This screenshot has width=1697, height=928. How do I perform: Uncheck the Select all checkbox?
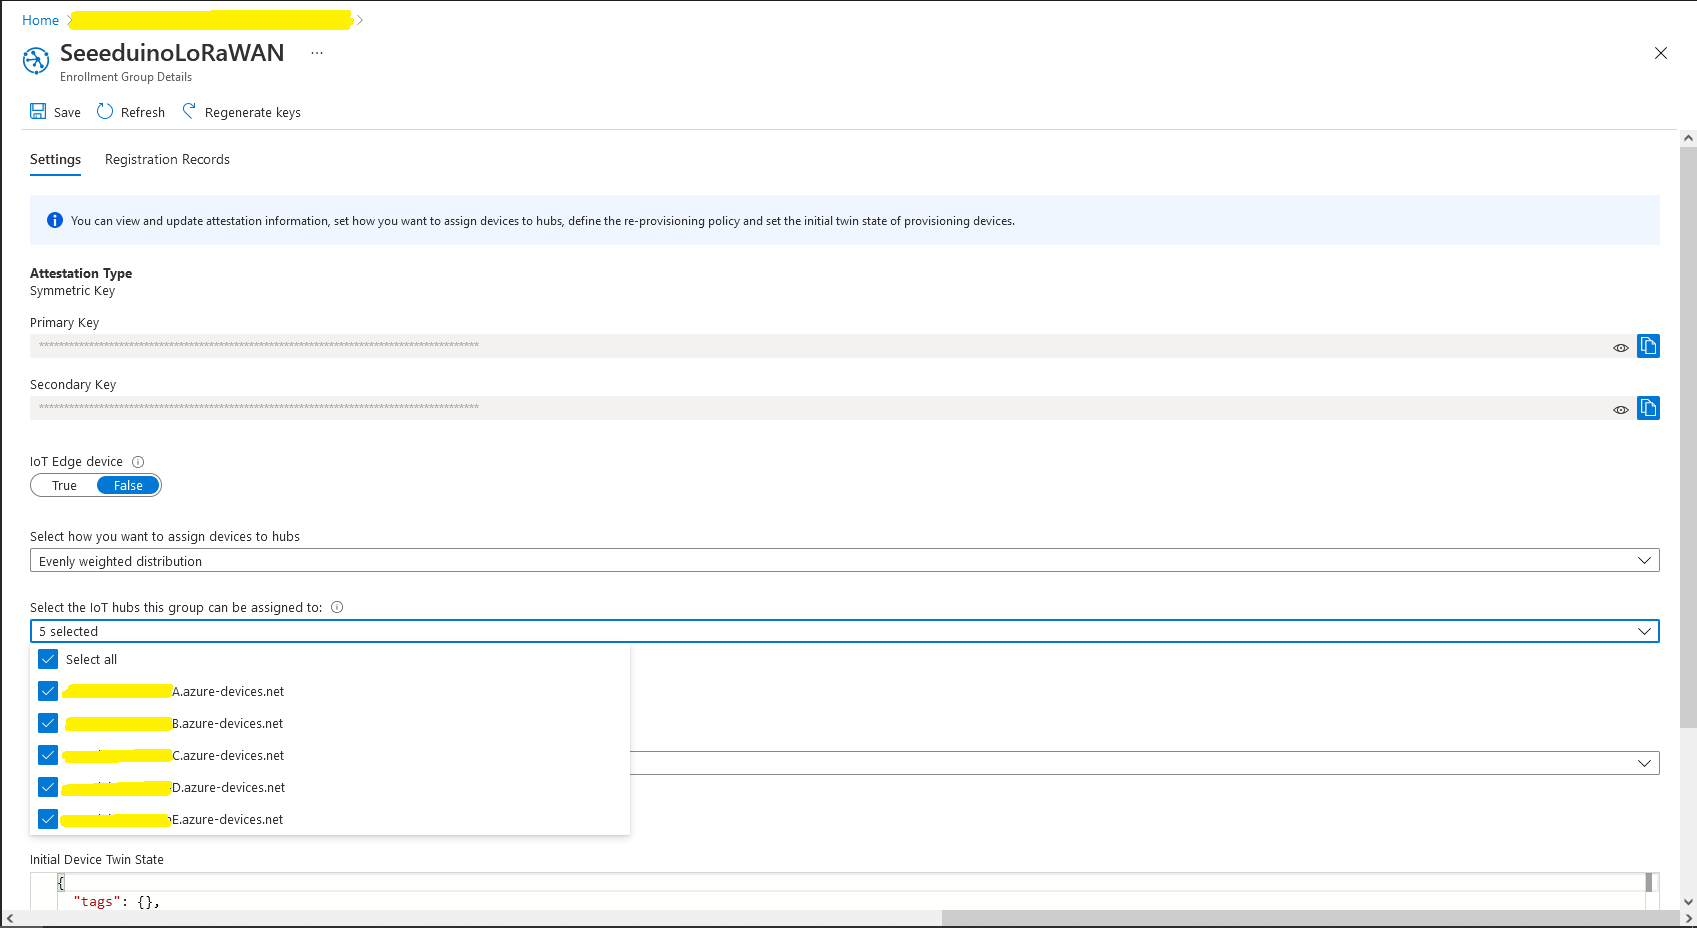coord(48,659)
